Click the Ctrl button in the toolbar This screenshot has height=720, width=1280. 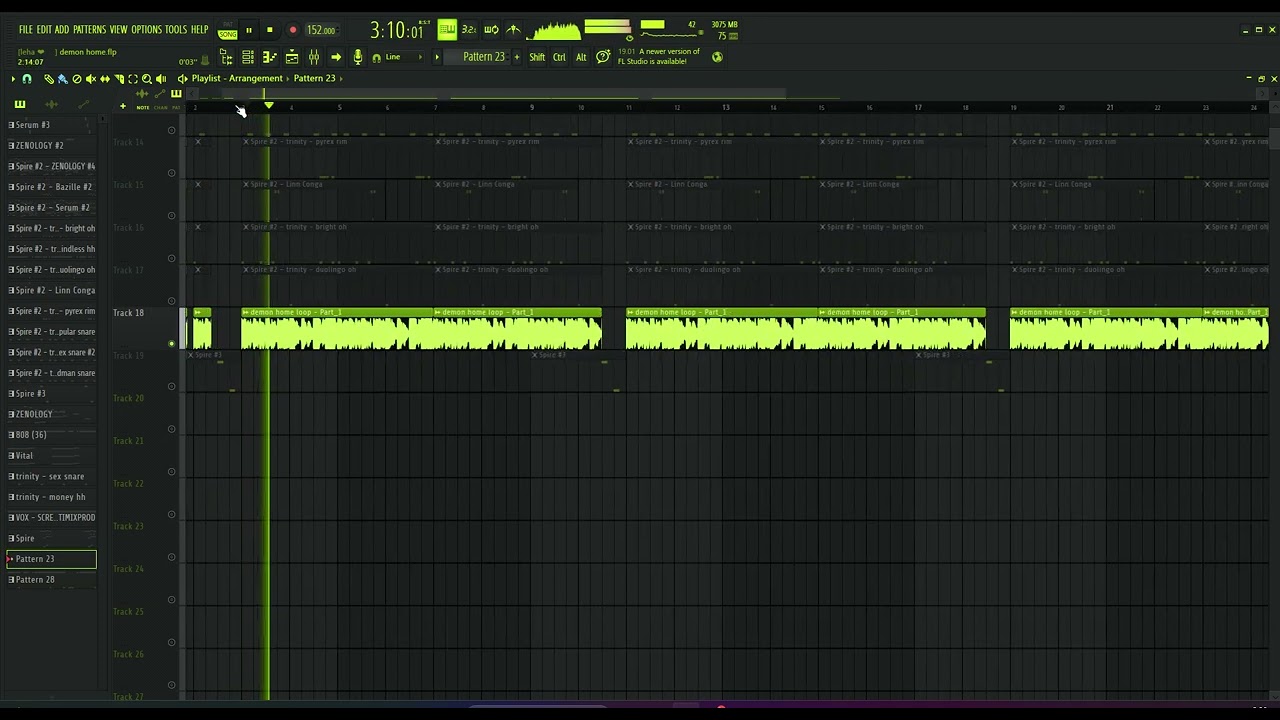point(559,57)
